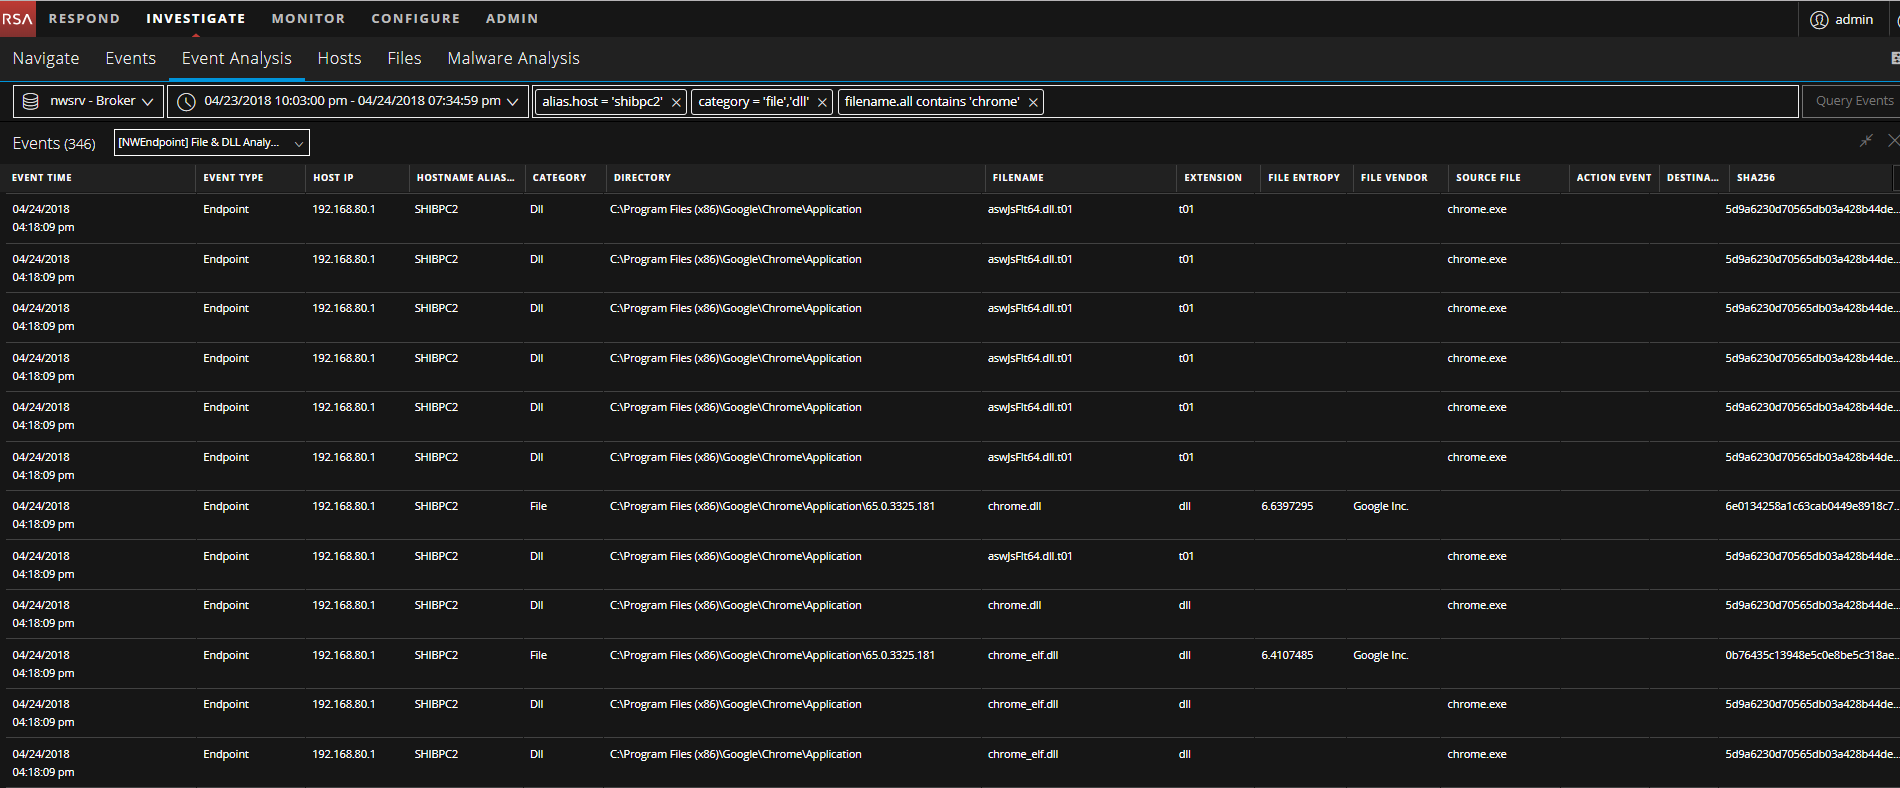The image size is (1900, 788).
Task: Click the database icon beside nwsrv - Broker
Action: point(31,101)
